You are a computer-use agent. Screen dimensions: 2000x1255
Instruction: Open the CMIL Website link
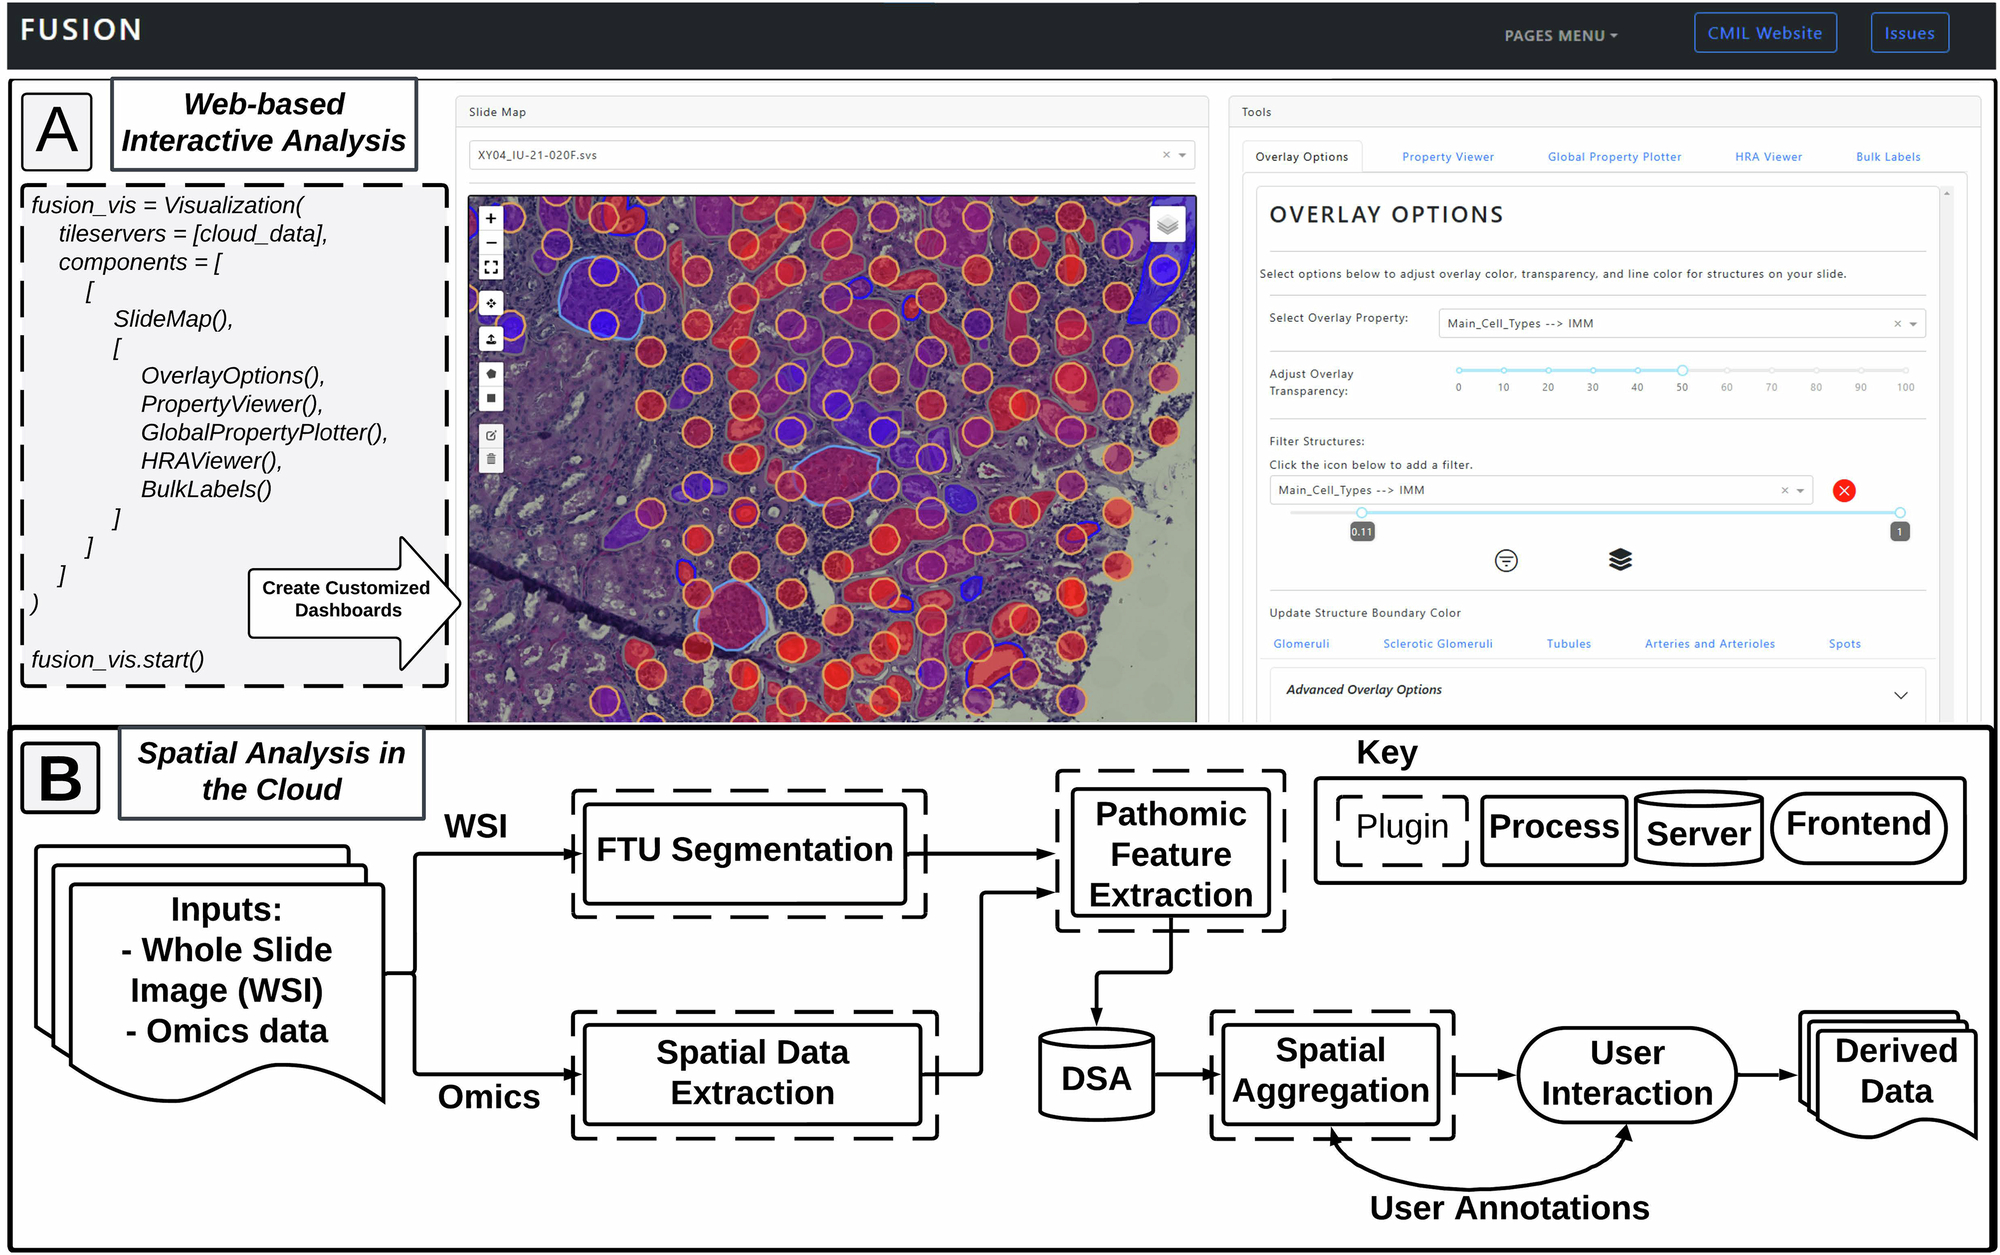[x=1764, y=33]
